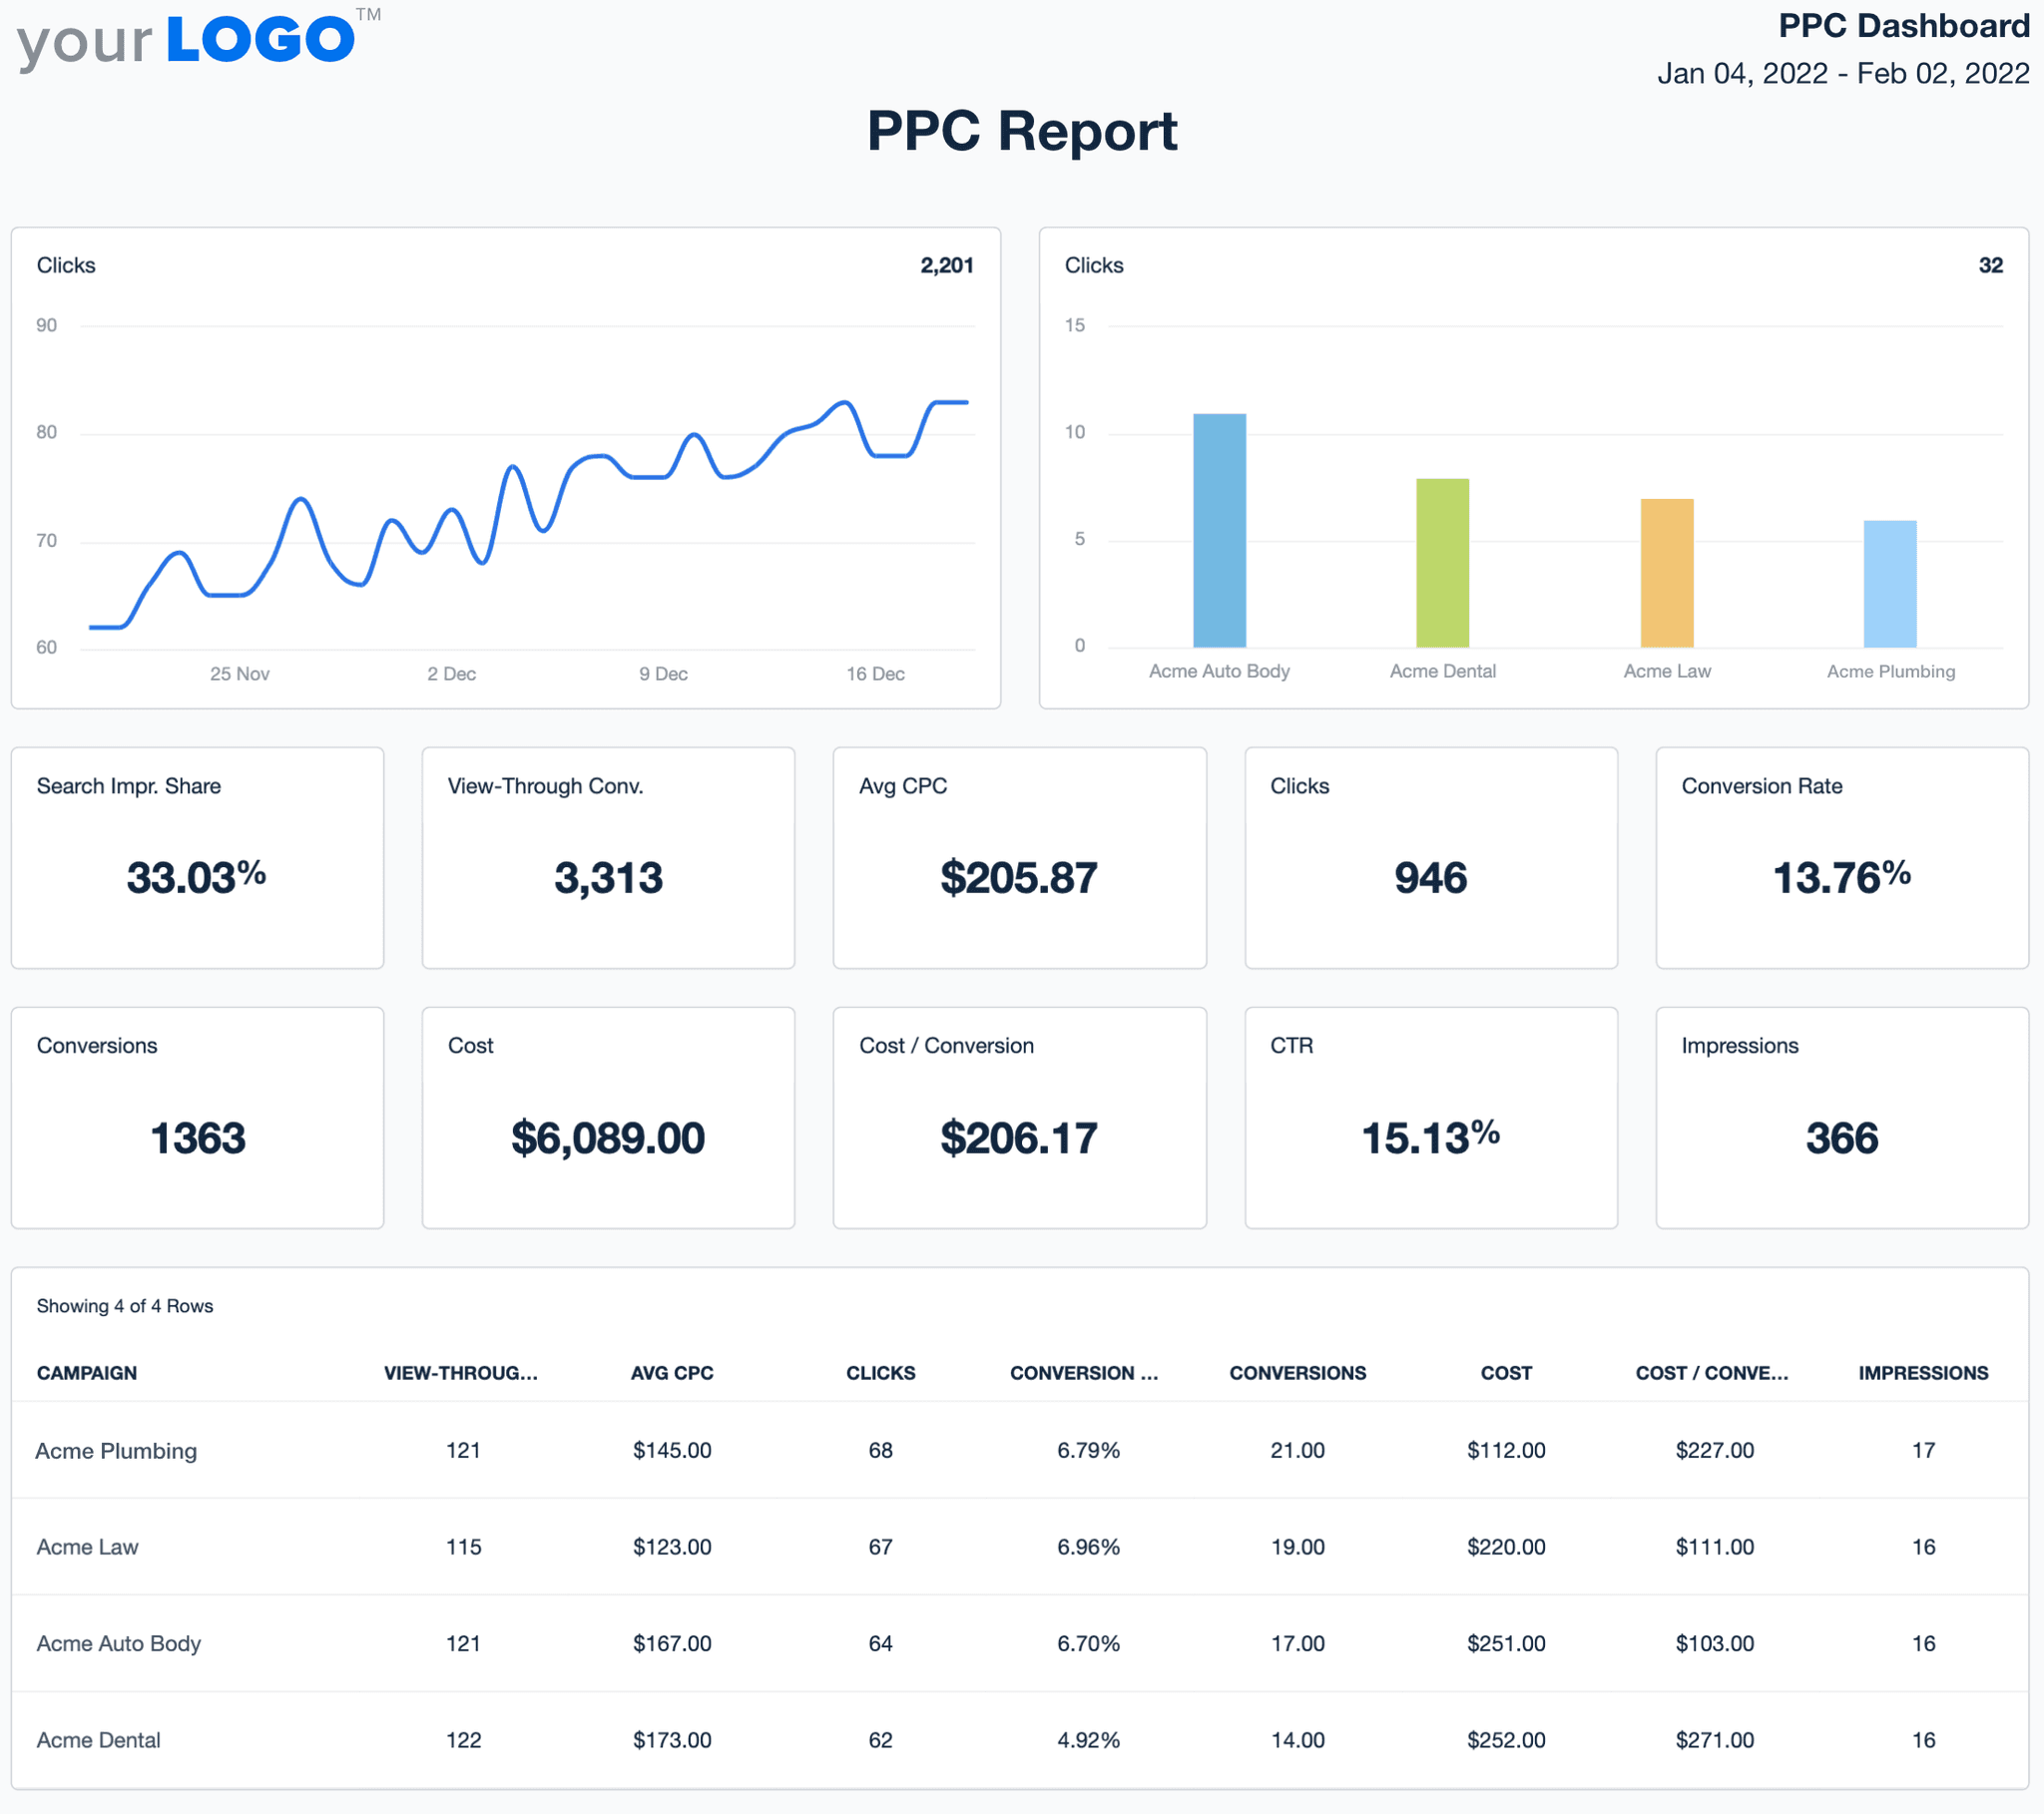Click the Showing 4 of 4 Rows label
The image size is (2044, 1814).
pyautogui.click(x=125, y=1305)
